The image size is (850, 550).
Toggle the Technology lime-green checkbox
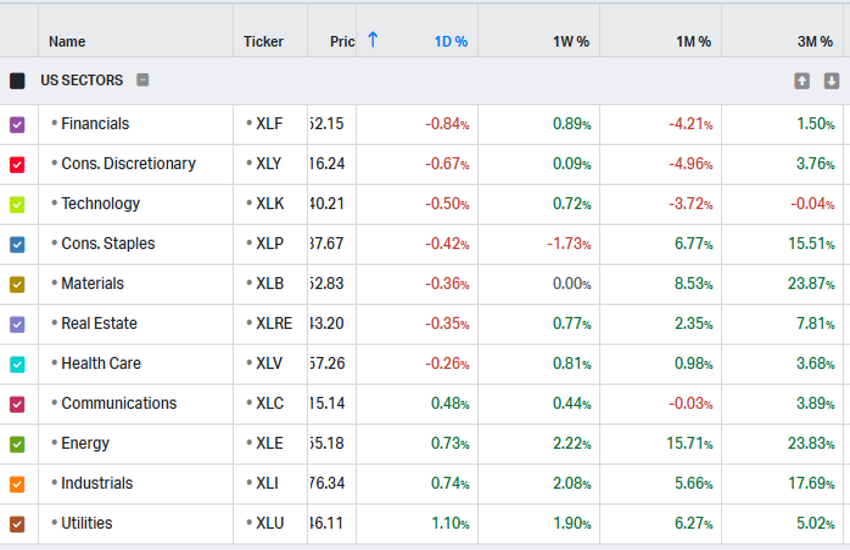tap(17, 205)
